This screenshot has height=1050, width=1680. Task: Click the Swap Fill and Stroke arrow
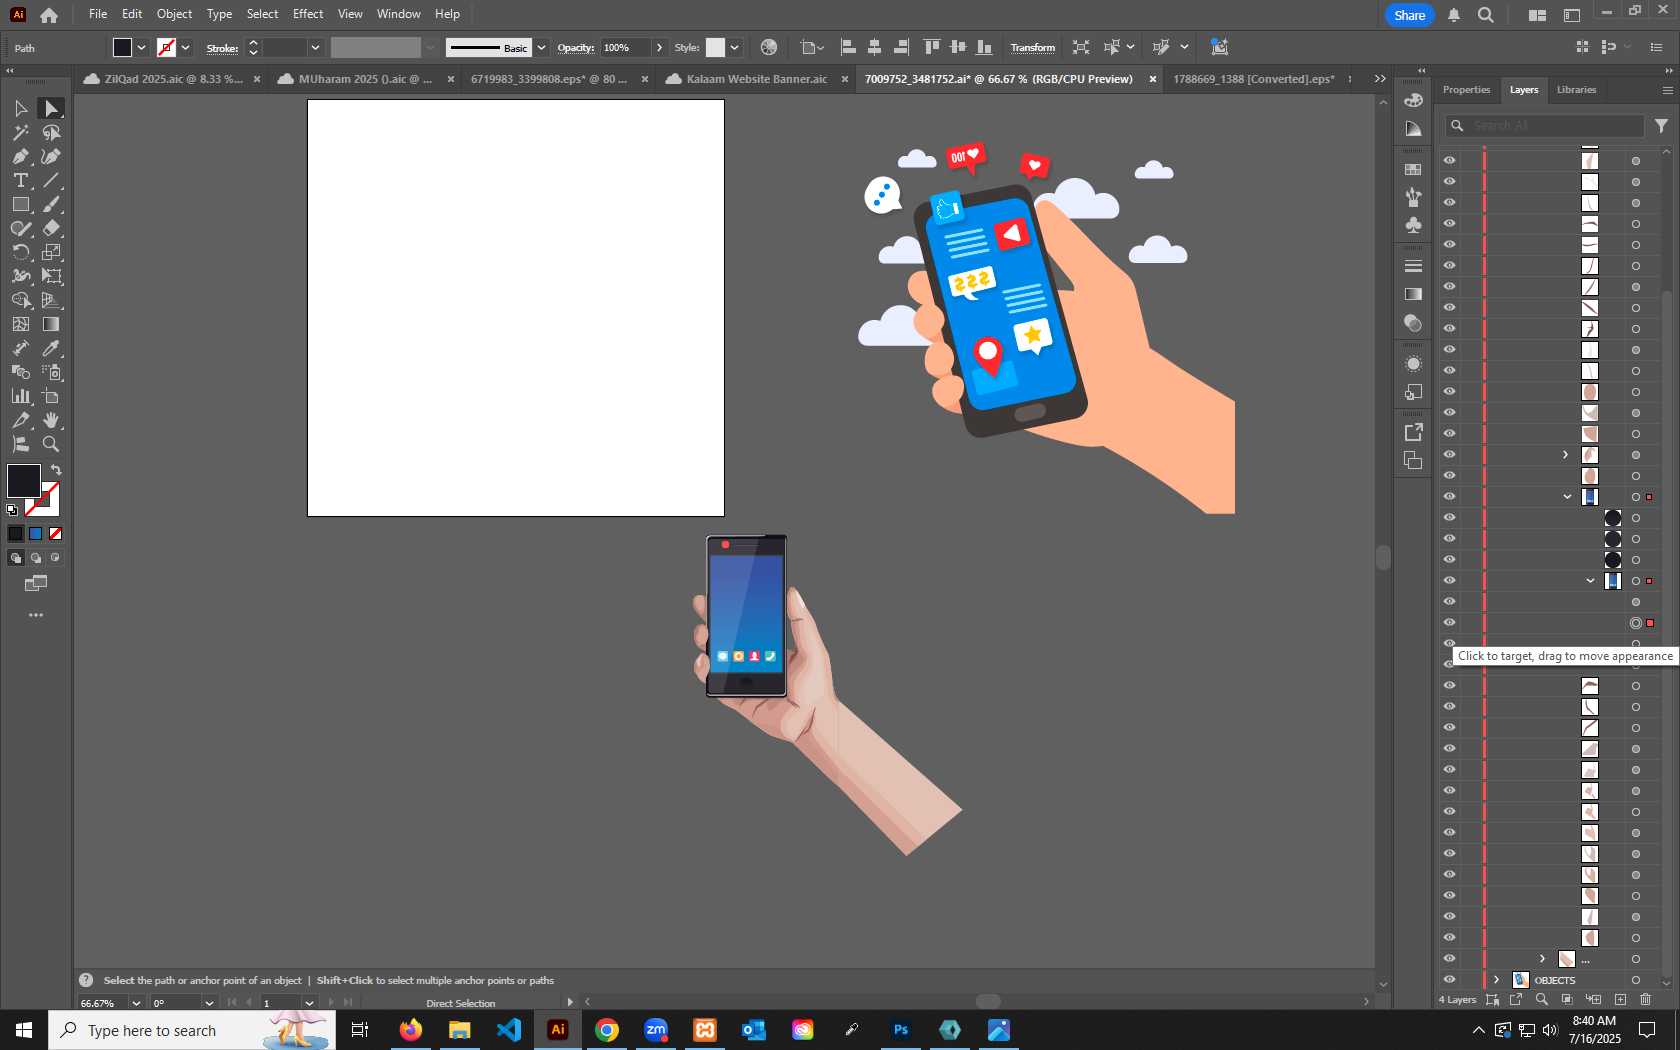56,470
